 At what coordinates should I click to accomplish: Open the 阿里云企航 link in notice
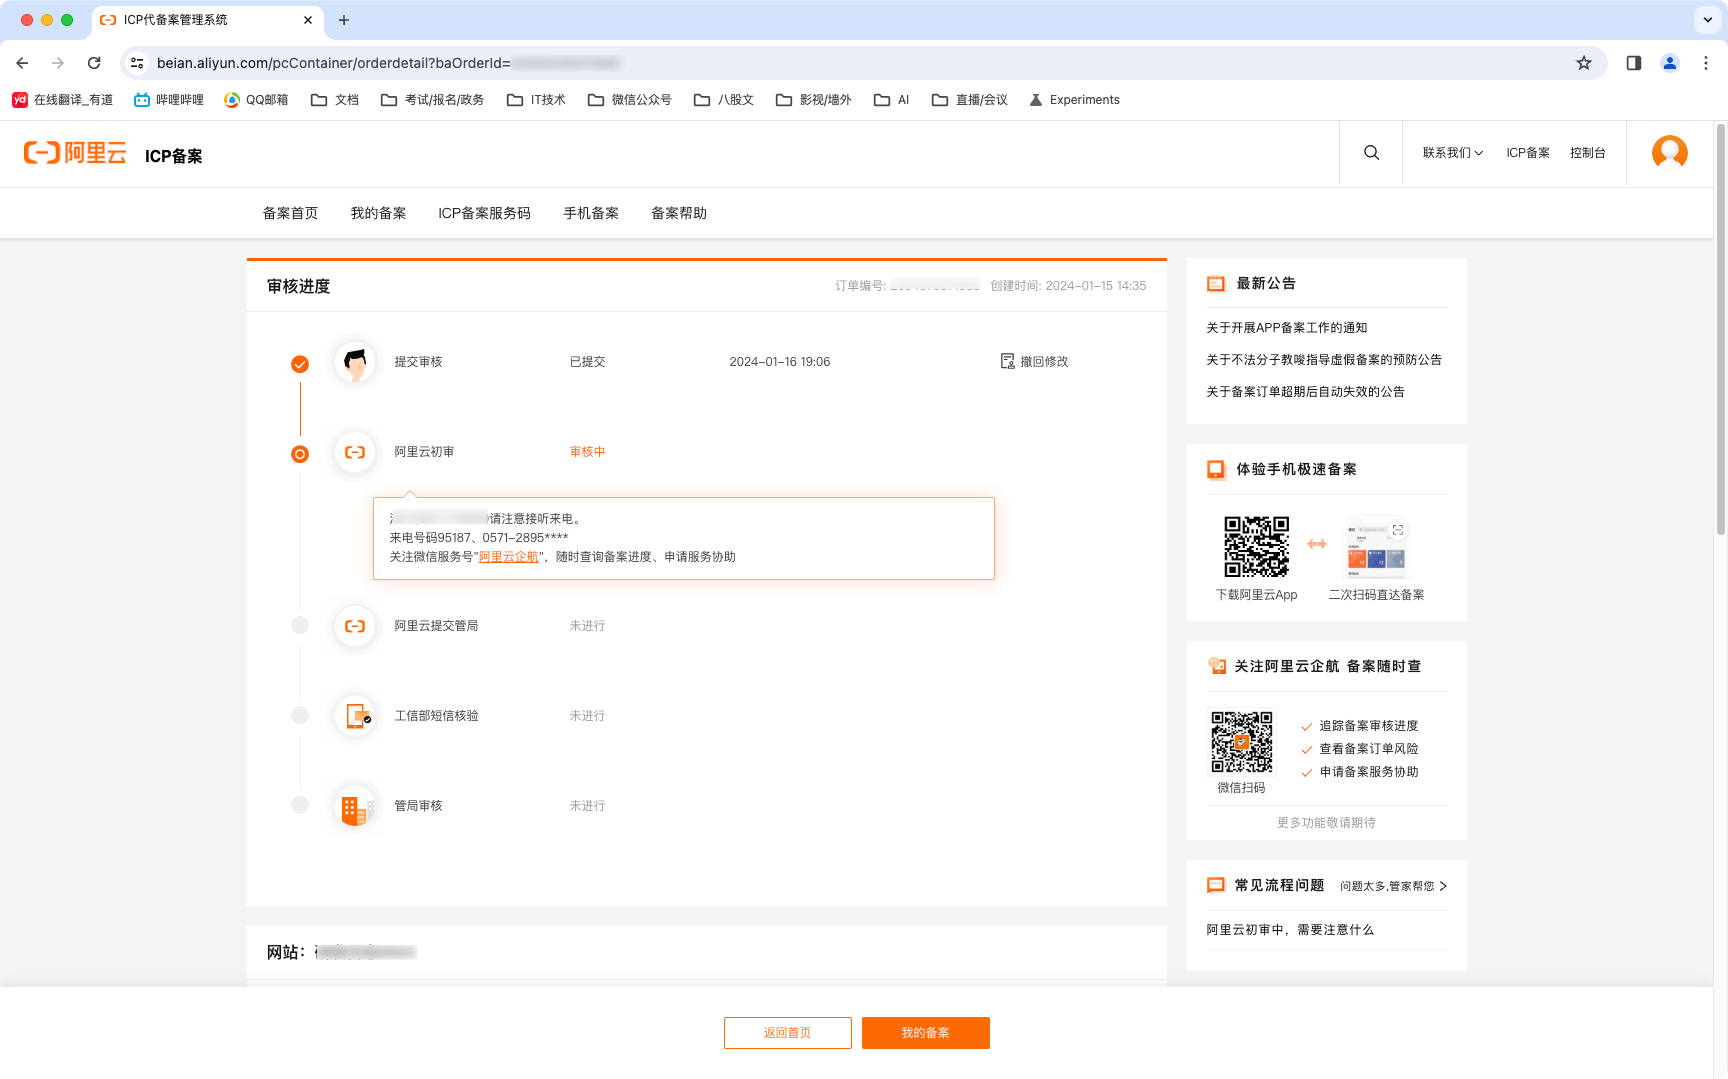508,557
